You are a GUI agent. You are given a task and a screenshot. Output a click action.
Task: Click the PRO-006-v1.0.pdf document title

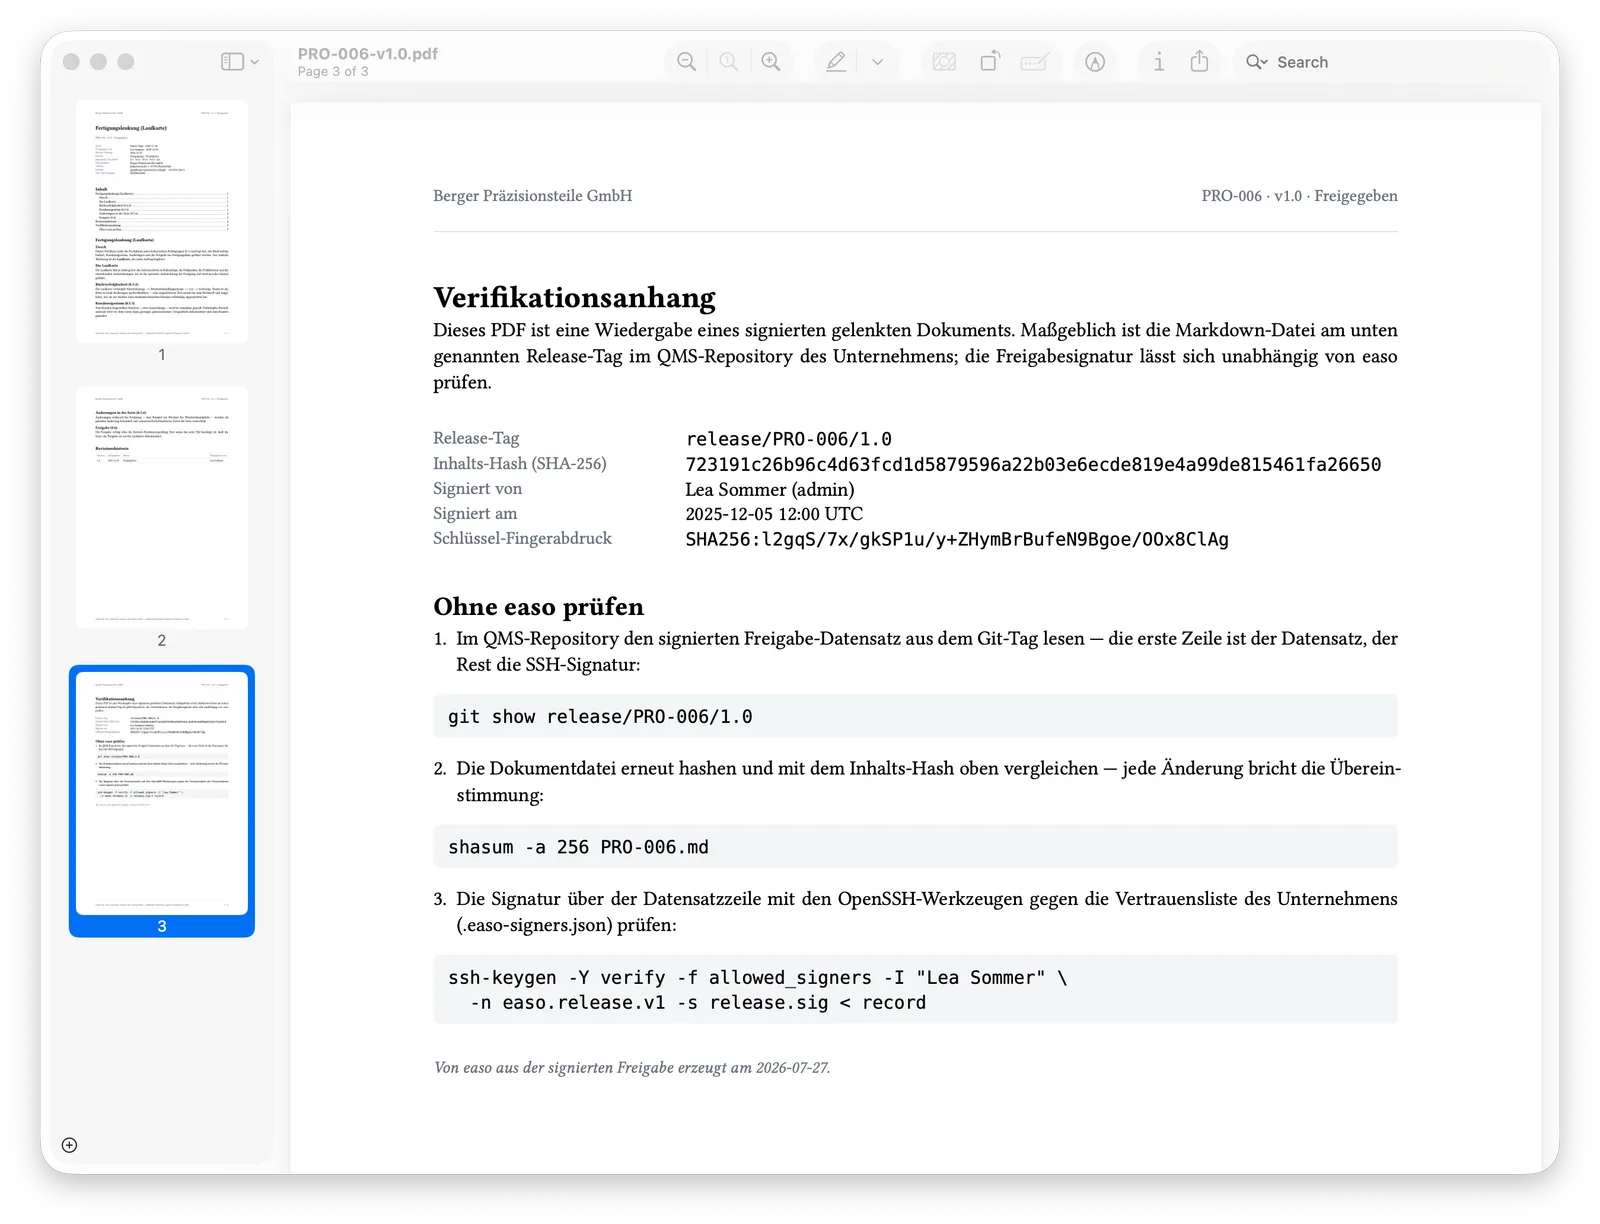(368, 54)
